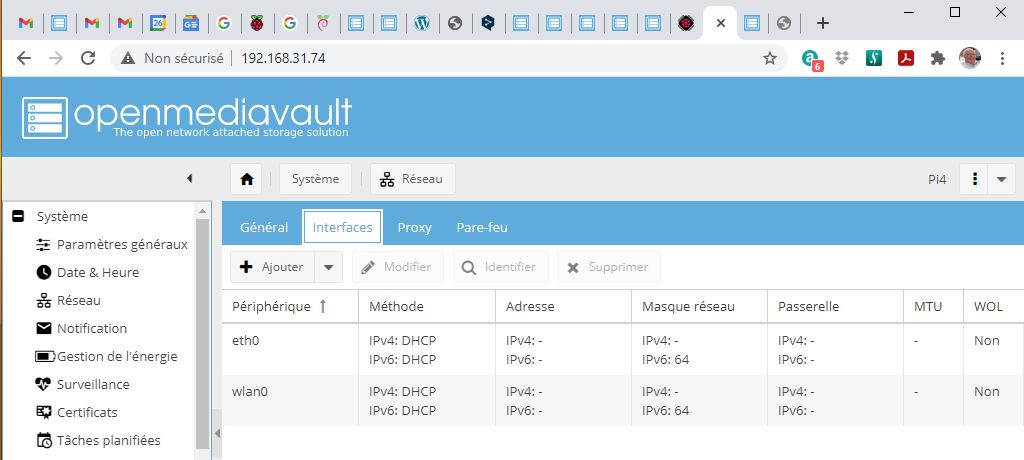Open the Chrome profile avatar
The width and height of the screenshot is (1024, 460).
(x=970, y=58)
